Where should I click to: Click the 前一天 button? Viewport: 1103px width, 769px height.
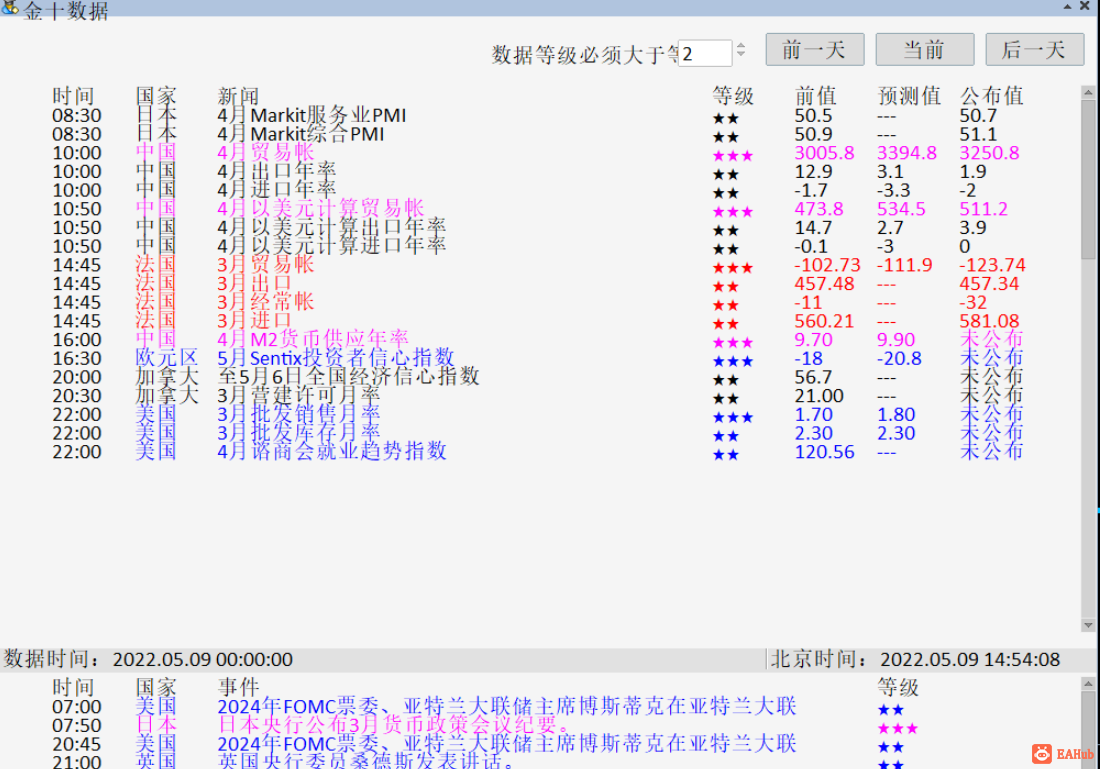click(x=815, y=50)
